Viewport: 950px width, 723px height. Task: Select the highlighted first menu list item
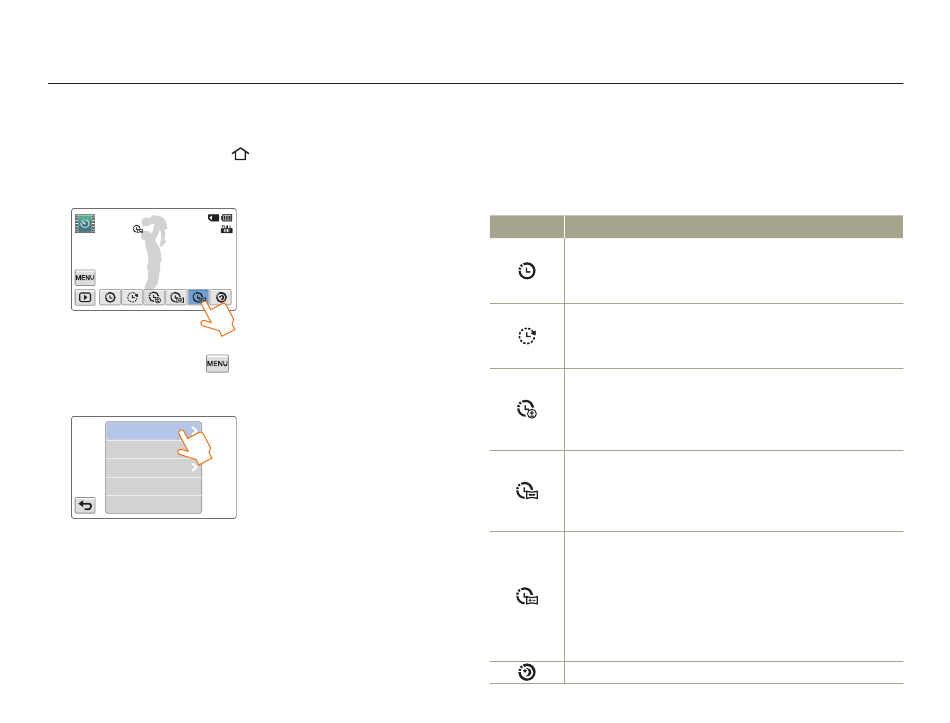pyautogui.click(x=153, y=431)
